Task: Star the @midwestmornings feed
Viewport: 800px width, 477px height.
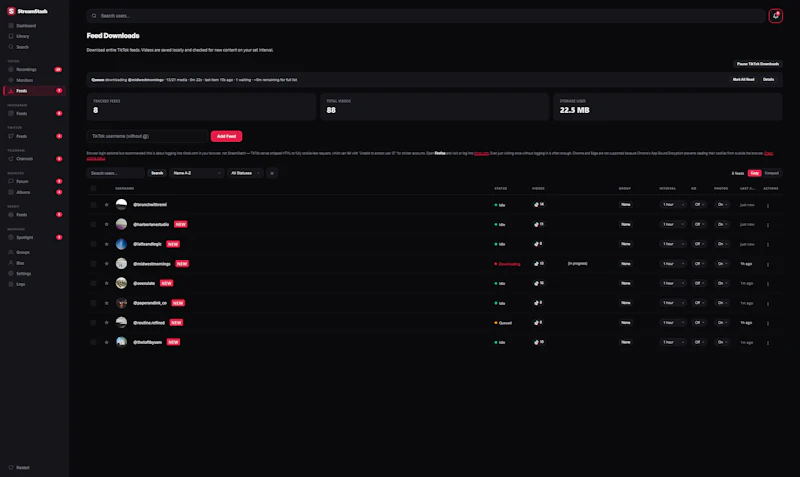Action: [107, 264]
